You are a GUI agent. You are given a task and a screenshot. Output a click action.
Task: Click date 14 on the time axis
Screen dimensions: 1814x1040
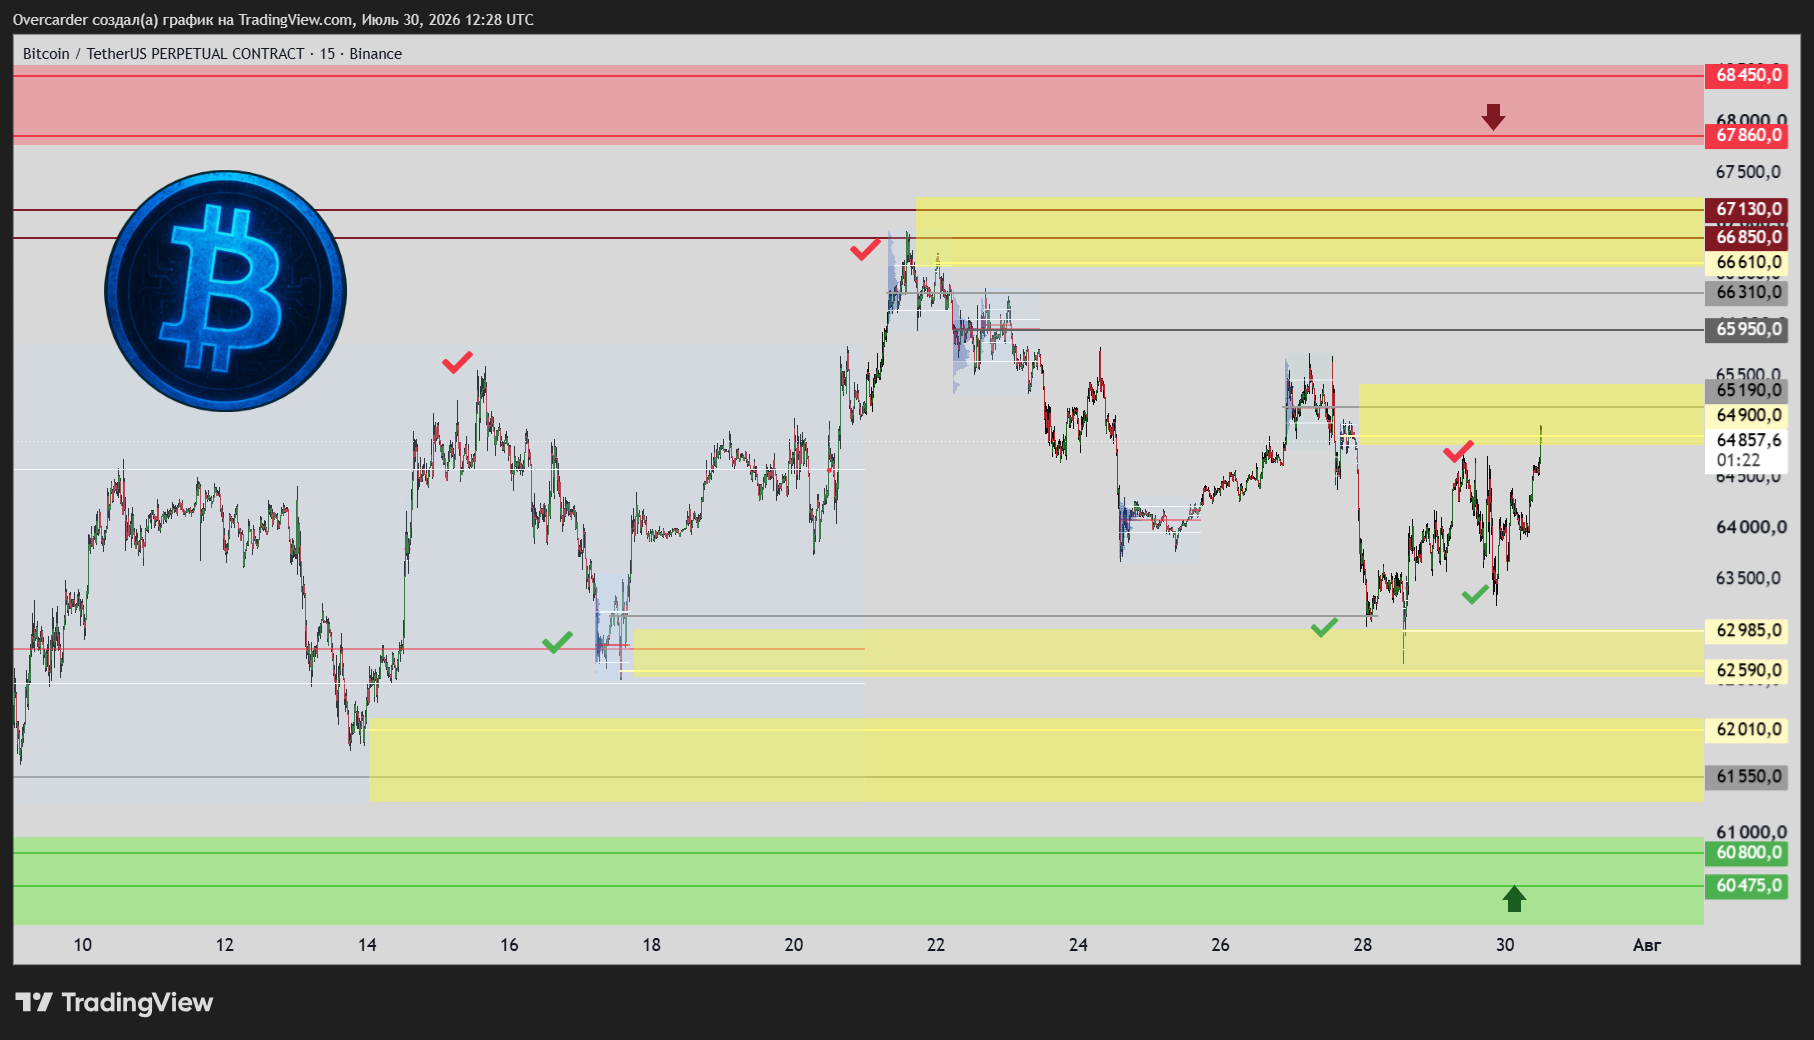click(x=367, y=945)
